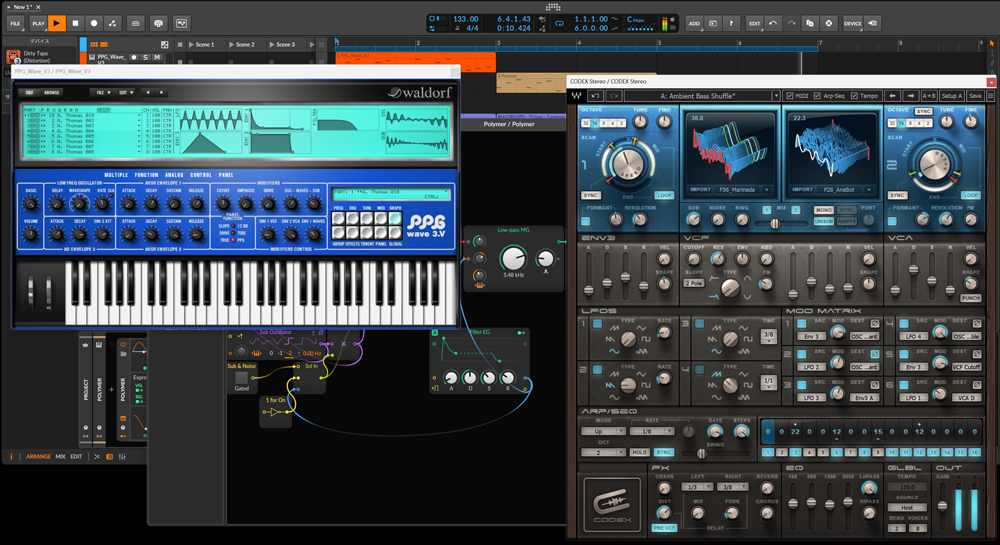Open Arp/Seq Mode Up dropdown
Image resolution: width=1000 pixels, height=545 pixels.
coord(603,432)
